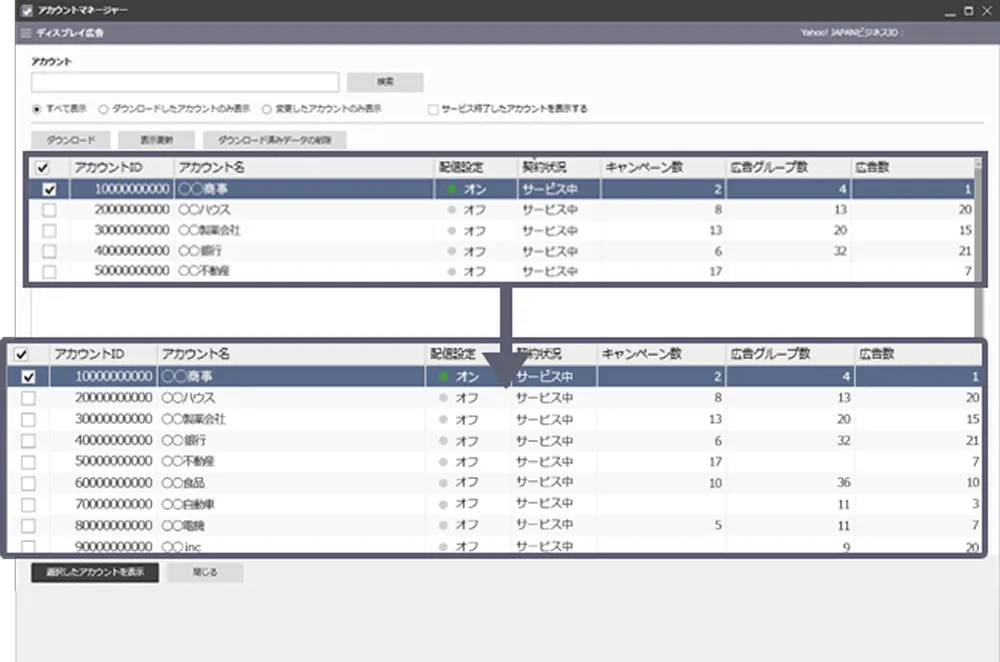This screenshot has width=1000, height=662.
Task: Select the ダウンロードしたアカウントのみ表示 radio option
Action: tap(104, 109)
